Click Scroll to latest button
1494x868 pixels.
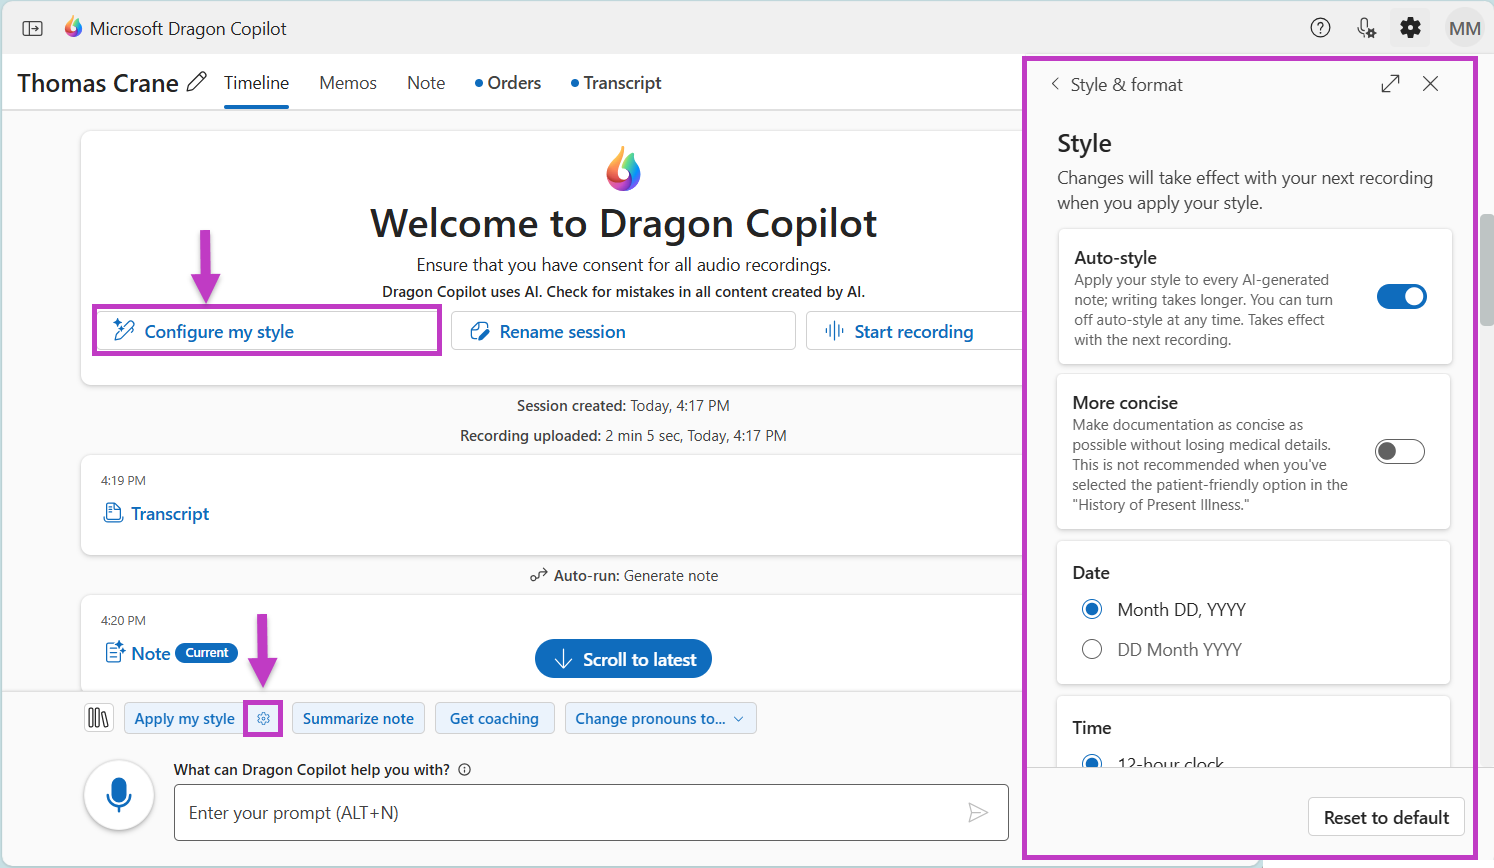tap(623, 659)
